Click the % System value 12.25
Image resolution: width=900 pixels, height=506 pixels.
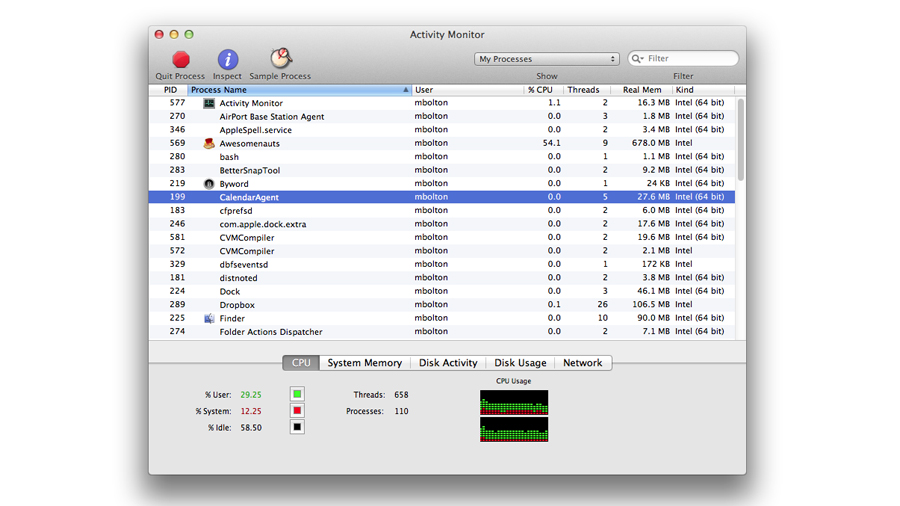[251, 411]
